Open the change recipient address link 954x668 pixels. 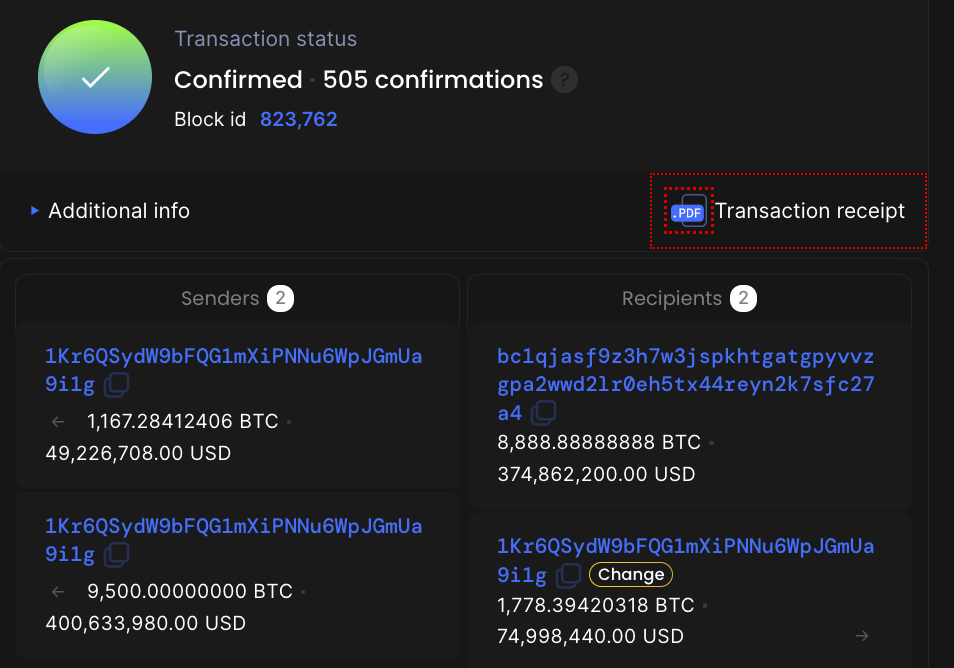(x=686, y=560)
